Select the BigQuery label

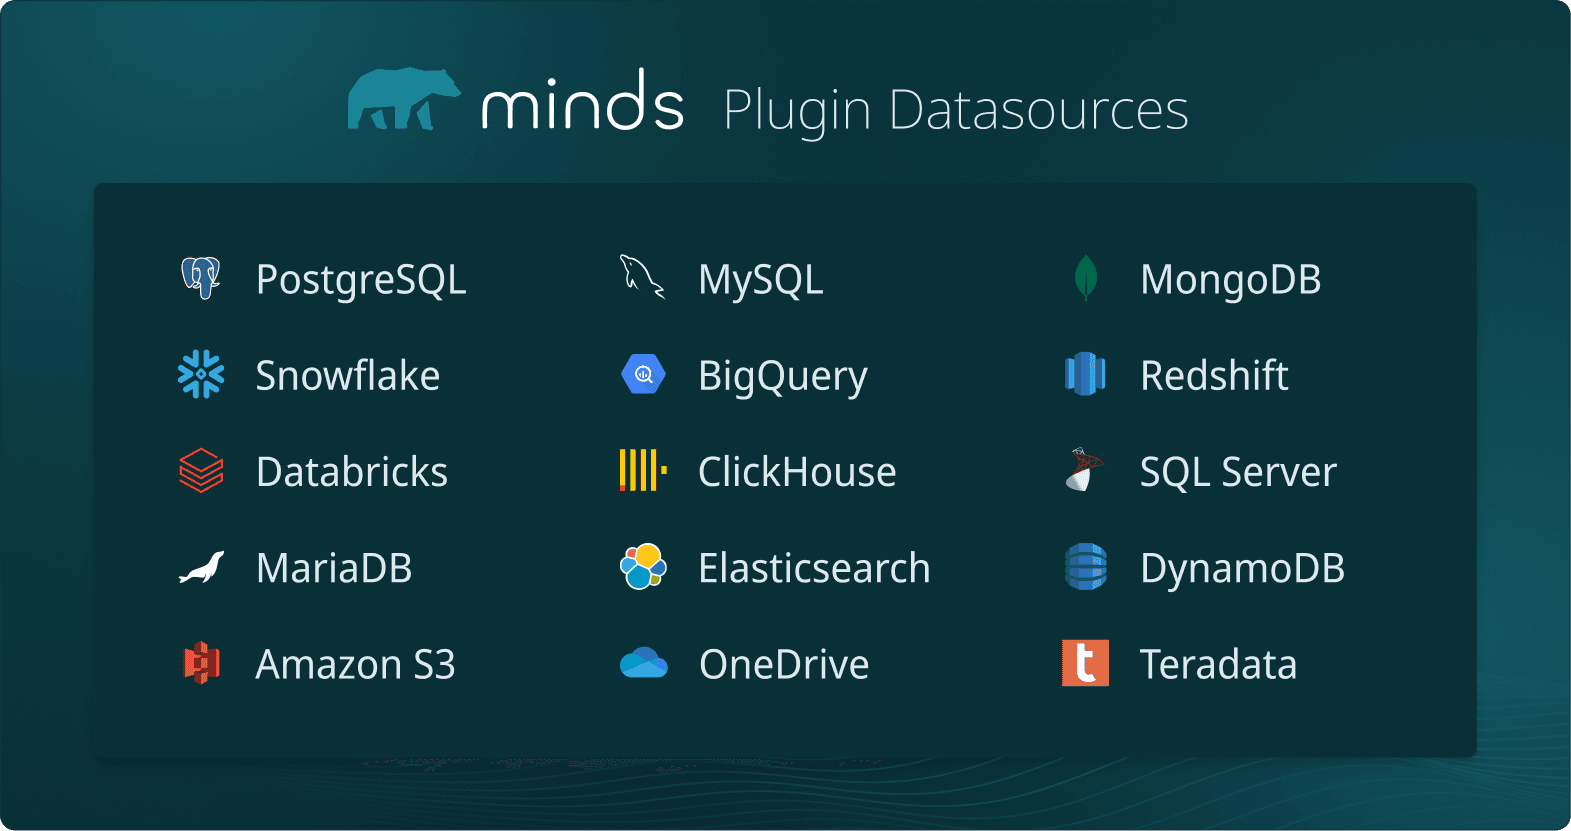pyautogui.click(x=783, y=377)
